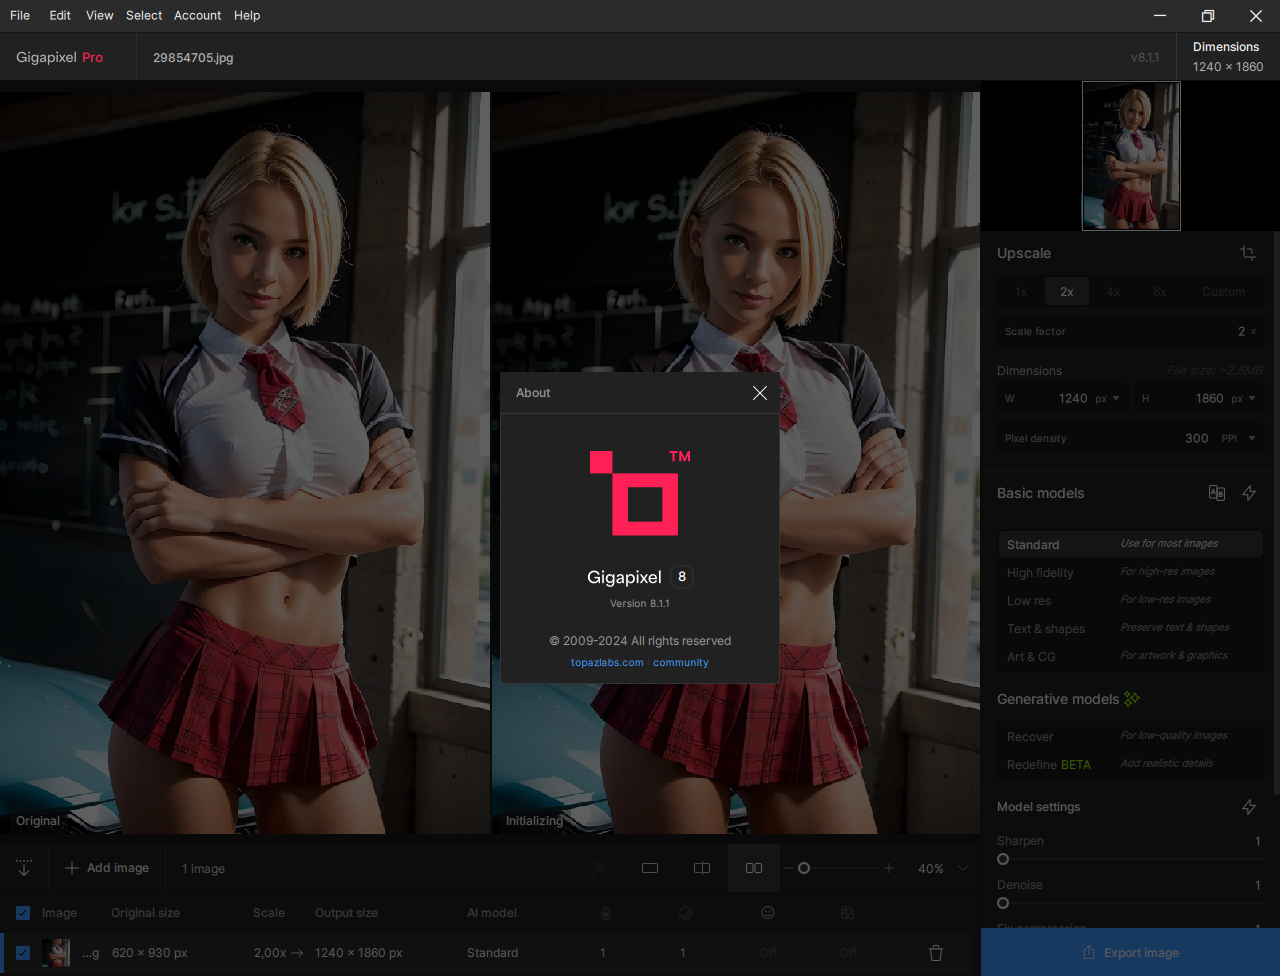This screenshot has width=1280, height=976.
Task: Click the Gigapixel Pro logo text
Action: tap(60, 57)
